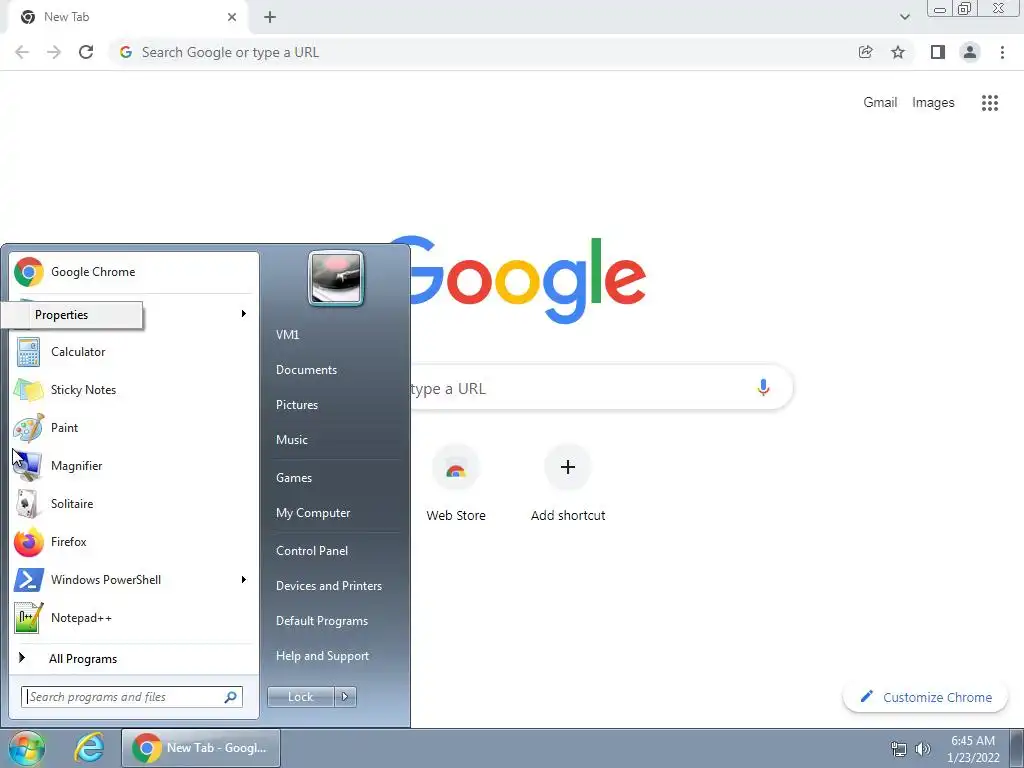Open the tab search chevron
This screenshot has width=1024, height=768.
click(904, 17)
